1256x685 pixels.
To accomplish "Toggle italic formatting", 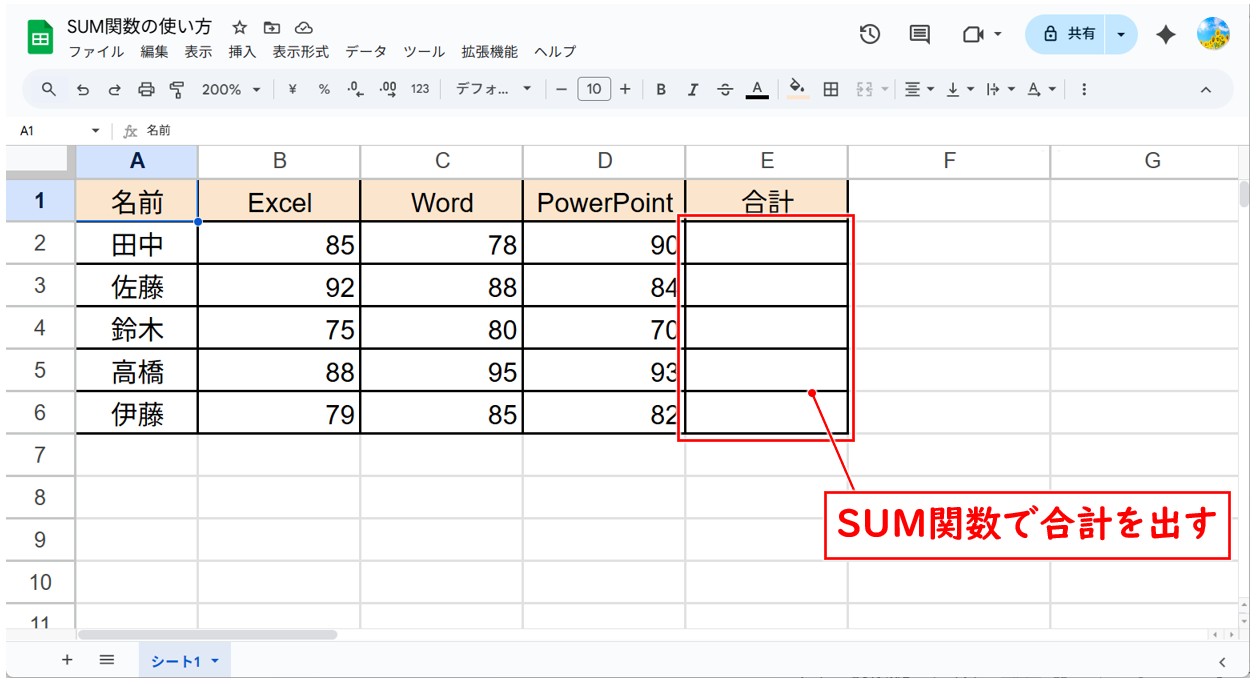I will coord(693,90).
